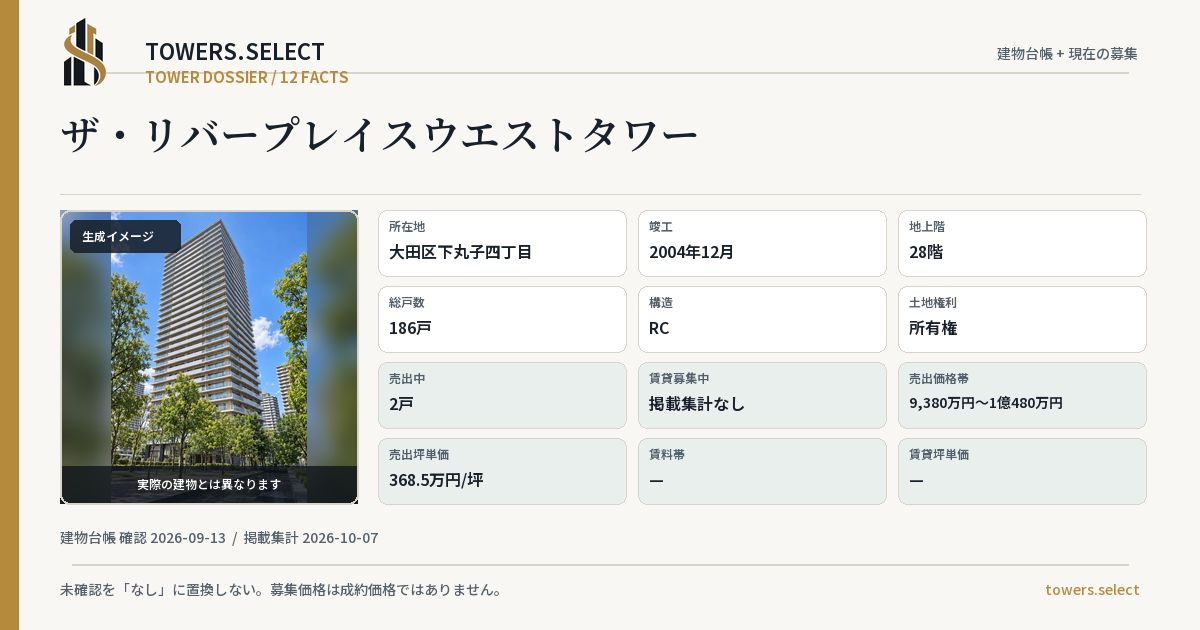Screen dimensions: 1200x630
Task: Select the 地上階 card 28階
Action: 1022,243
